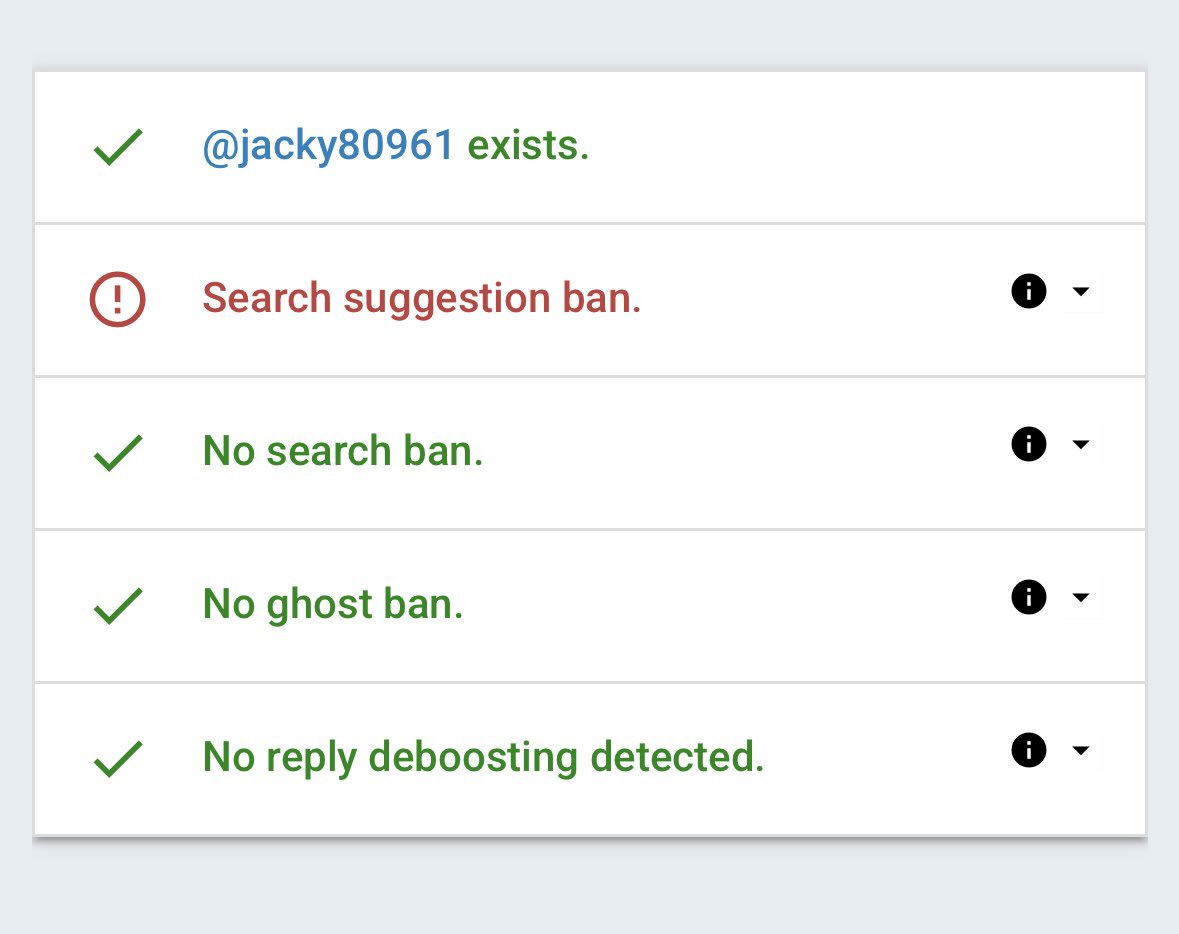Viewport: 1179px width, 934px height.
Task: Click the 'No ghost ban.' text
Action: pyautogui.click(x=333, y=605)
